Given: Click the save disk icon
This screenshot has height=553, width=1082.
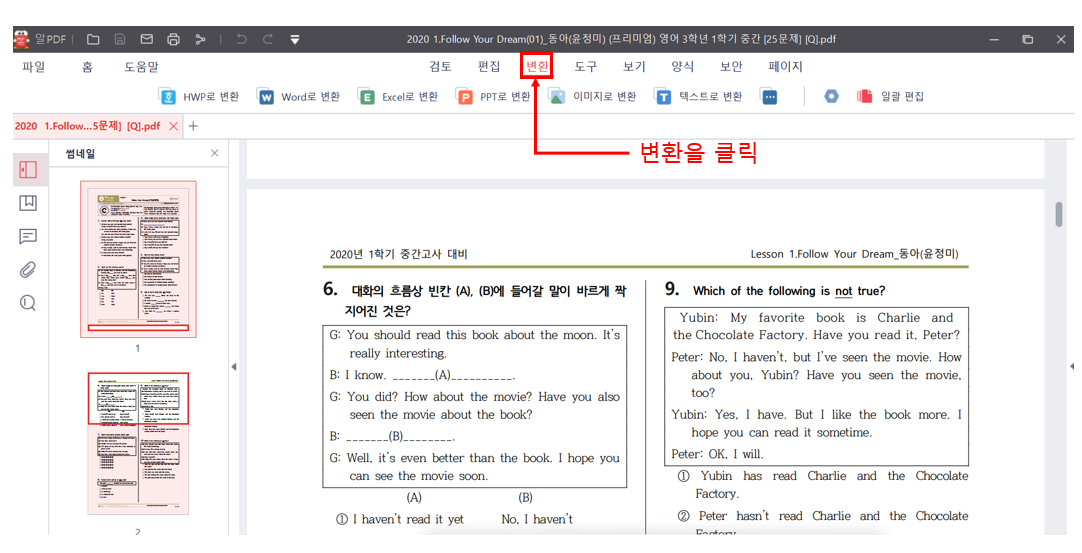Looking at the screenshot, I should pos(120,39).
